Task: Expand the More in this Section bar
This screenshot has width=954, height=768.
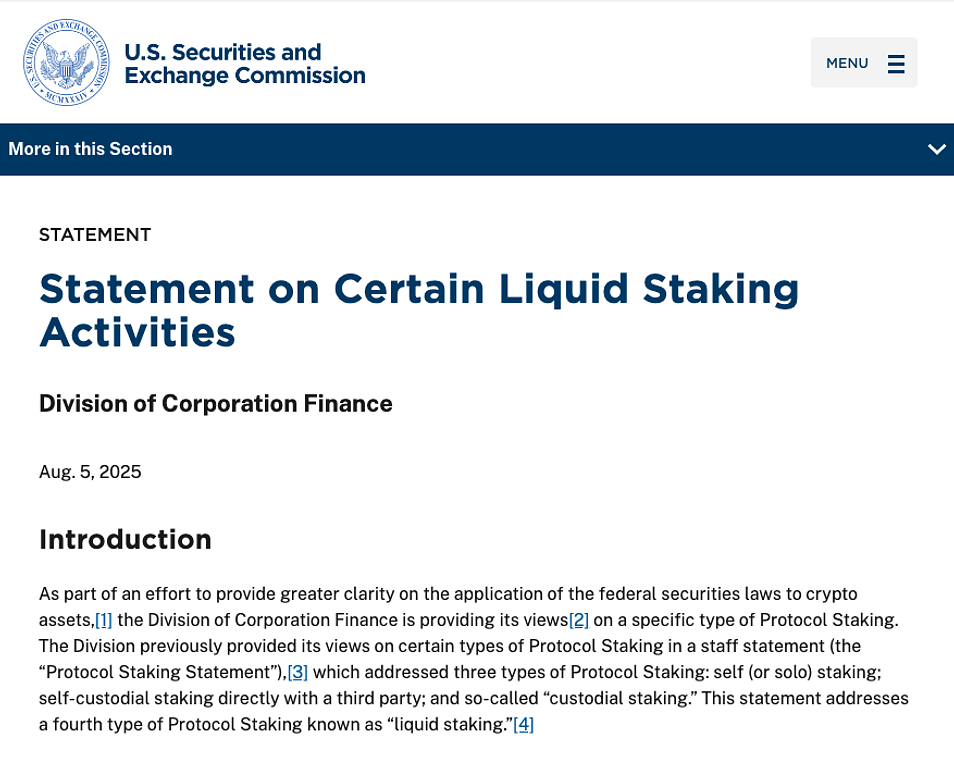Action: point(90,149)
